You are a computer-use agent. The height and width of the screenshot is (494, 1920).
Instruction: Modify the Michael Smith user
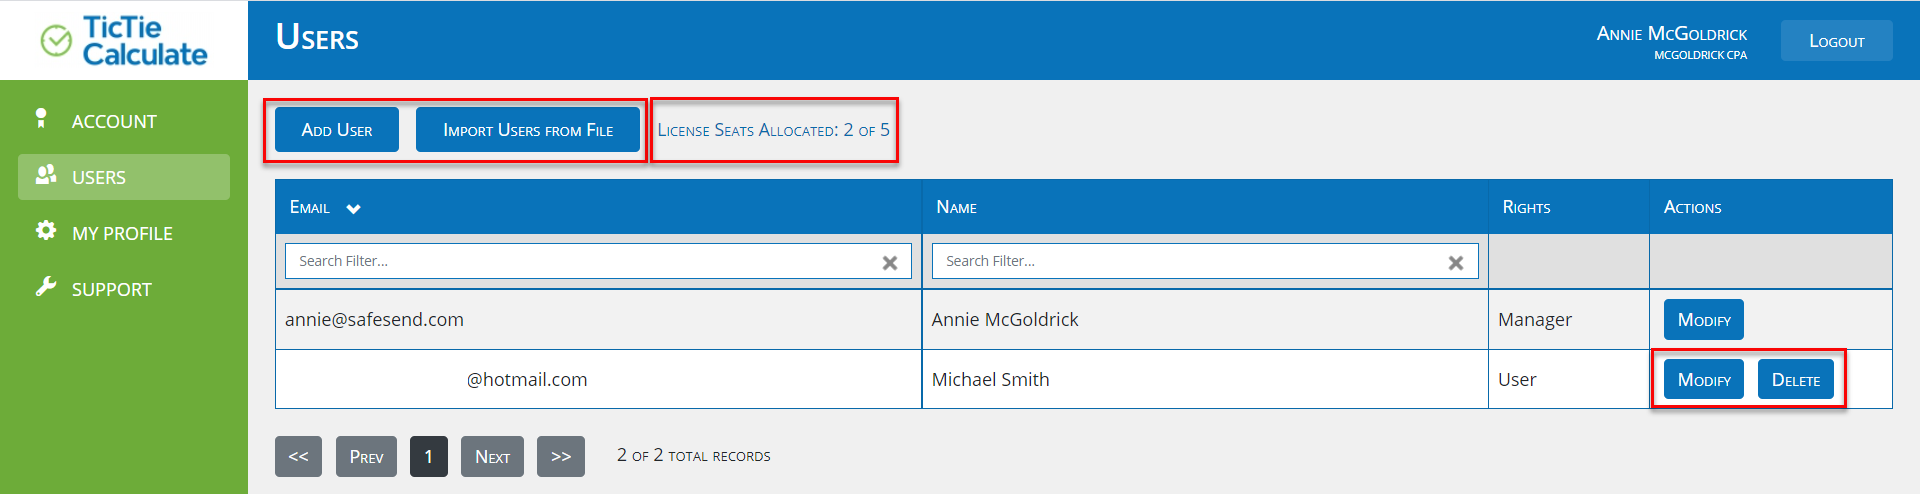(x=1704, y=380)
